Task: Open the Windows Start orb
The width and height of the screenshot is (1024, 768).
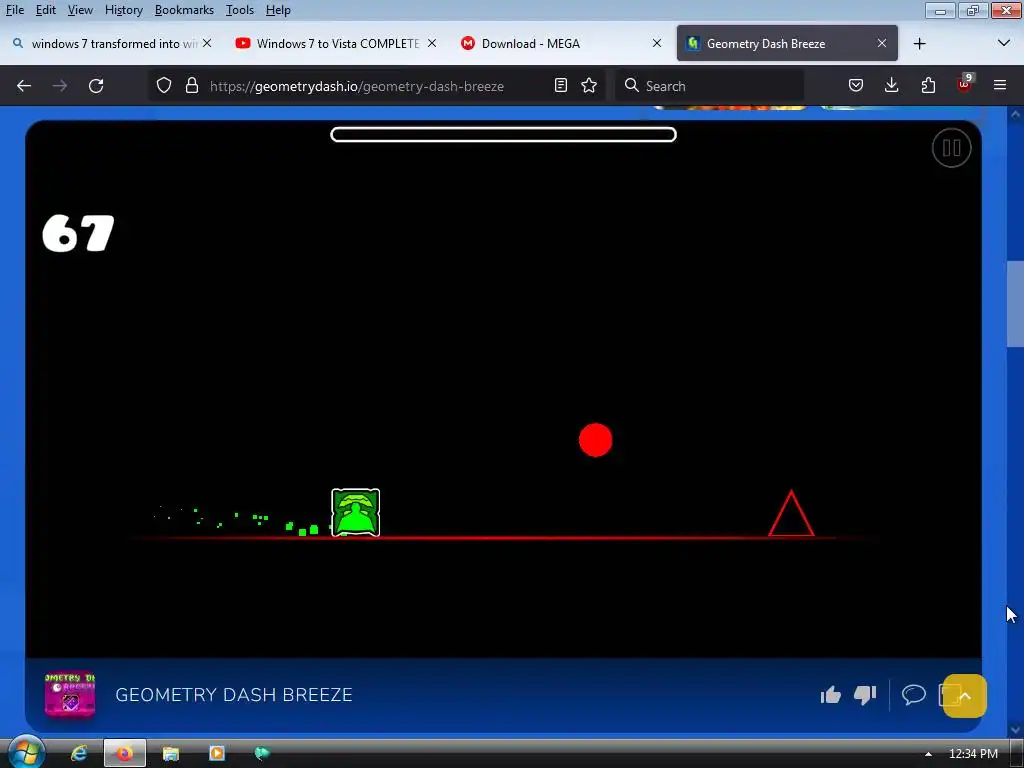Action: pos(25,753)
